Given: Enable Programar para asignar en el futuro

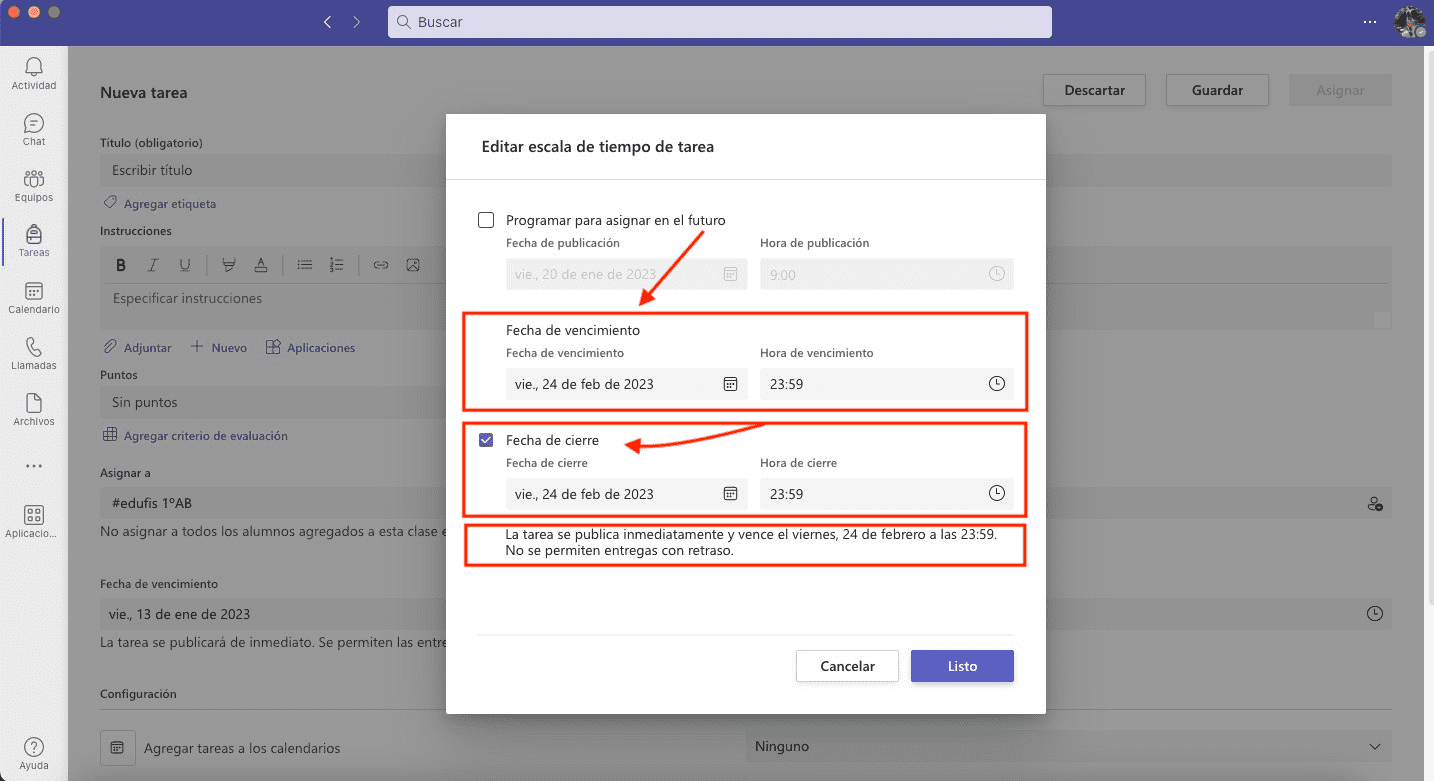Looking at the screenshot, I should [486, 220].
